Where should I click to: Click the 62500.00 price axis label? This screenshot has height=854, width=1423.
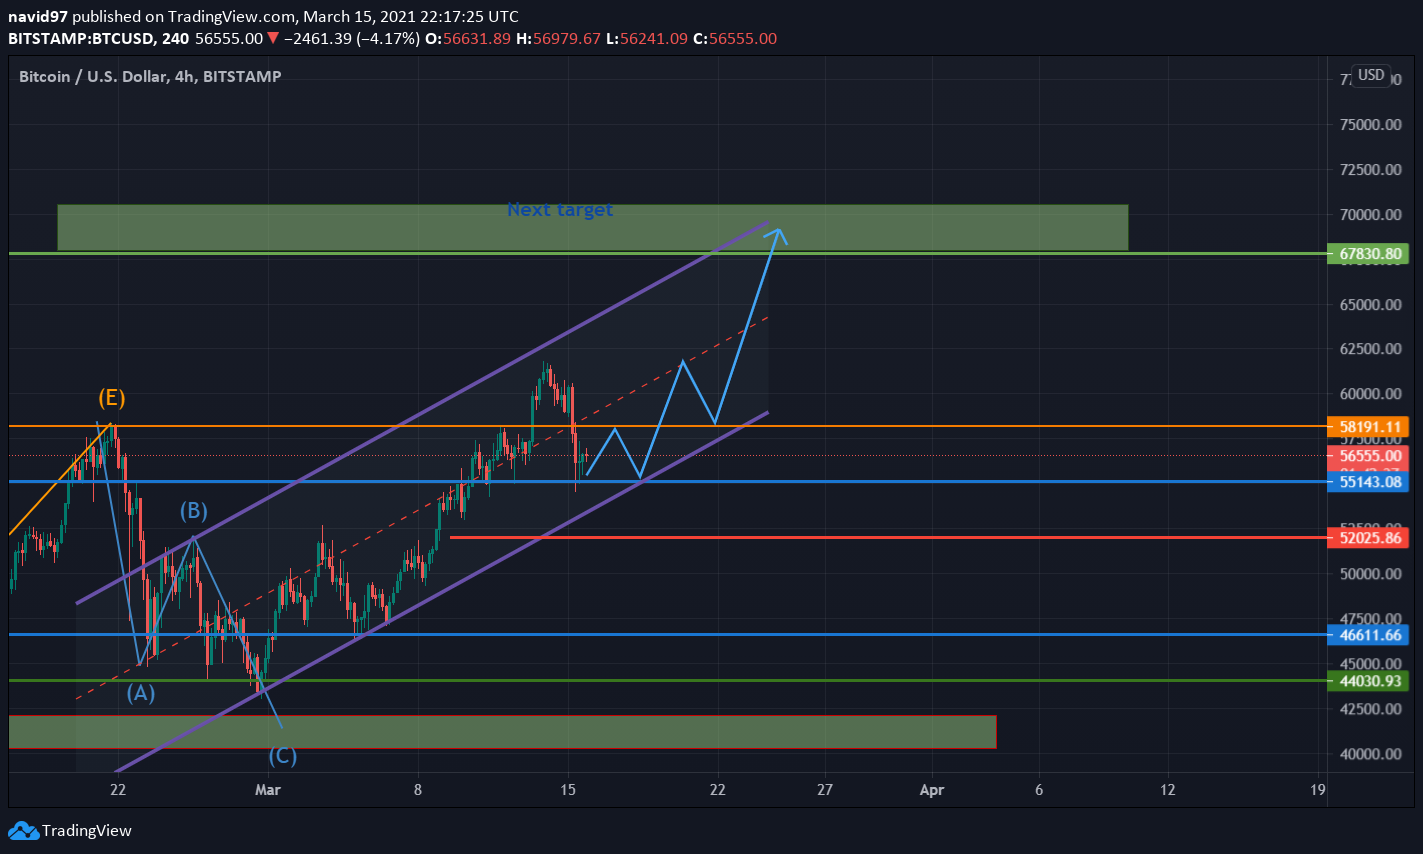click(x=1371, y=349)
